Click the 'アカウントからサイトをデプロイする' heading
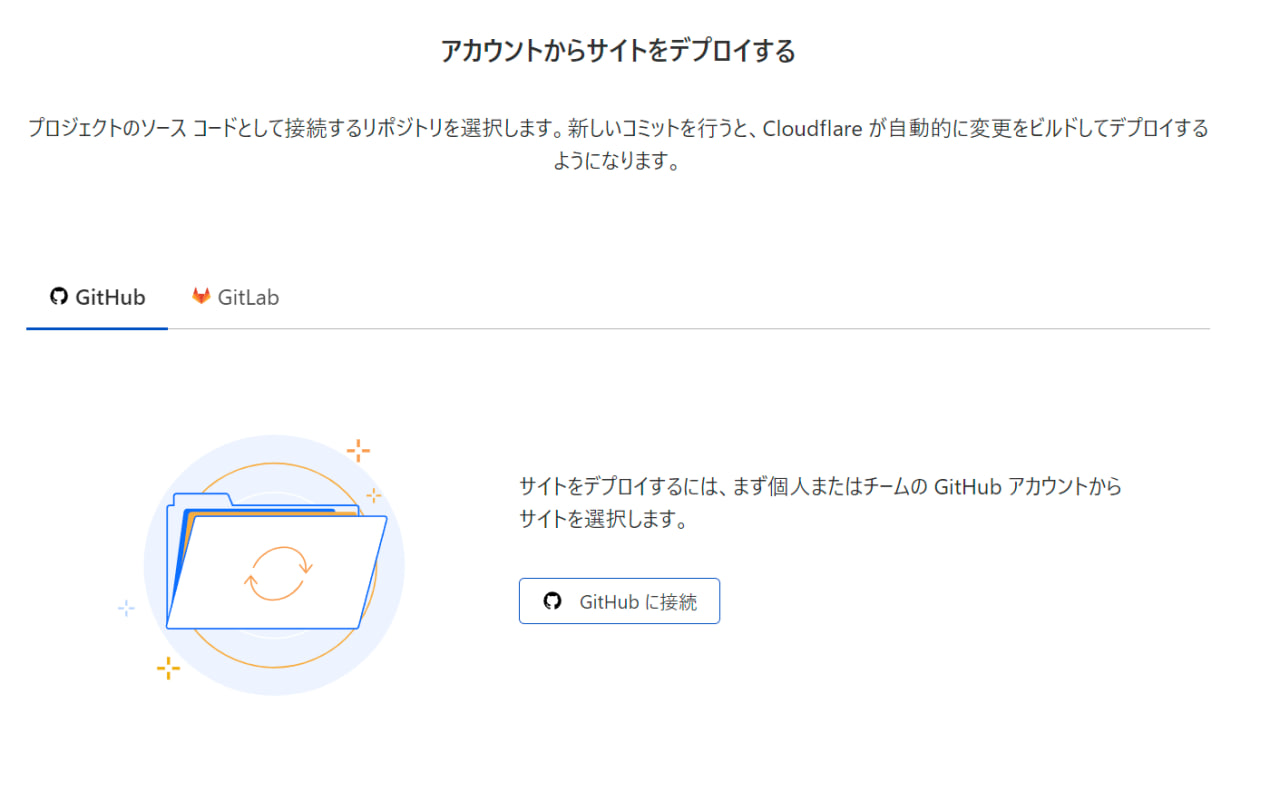Screen dimensions: 1280x801 [x=618, y=51]
